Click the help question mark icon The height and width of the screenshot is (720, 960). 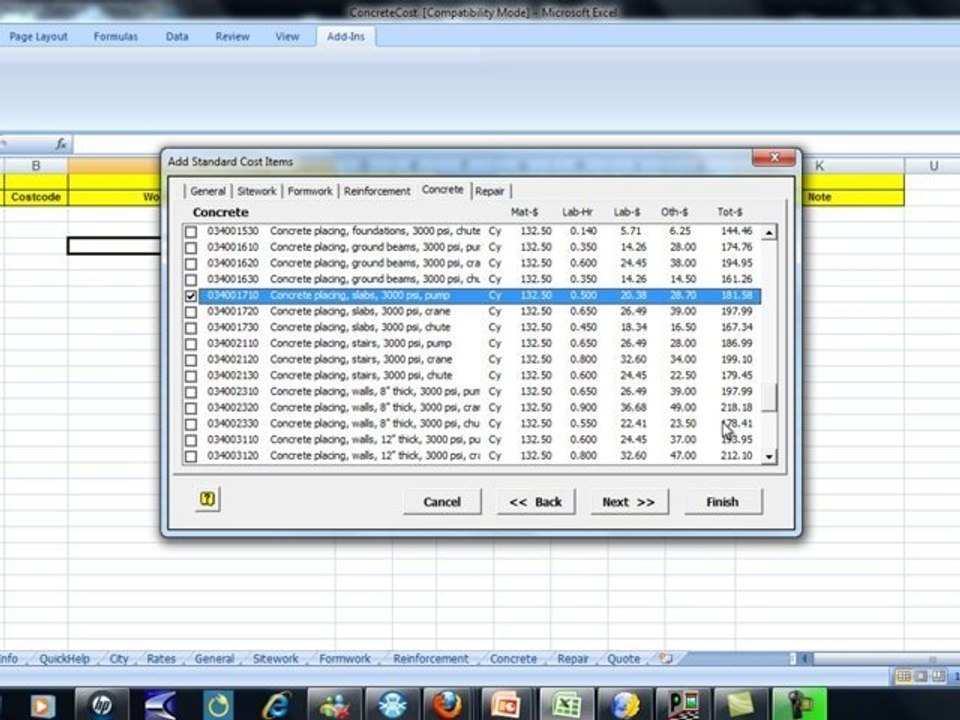point(207,500)
